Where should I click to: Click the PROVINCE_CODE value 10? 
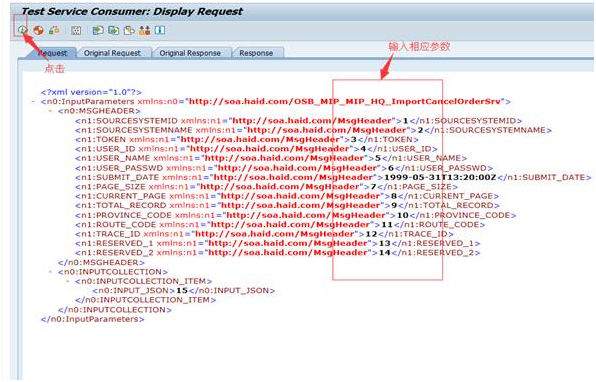tap(403, 215)
